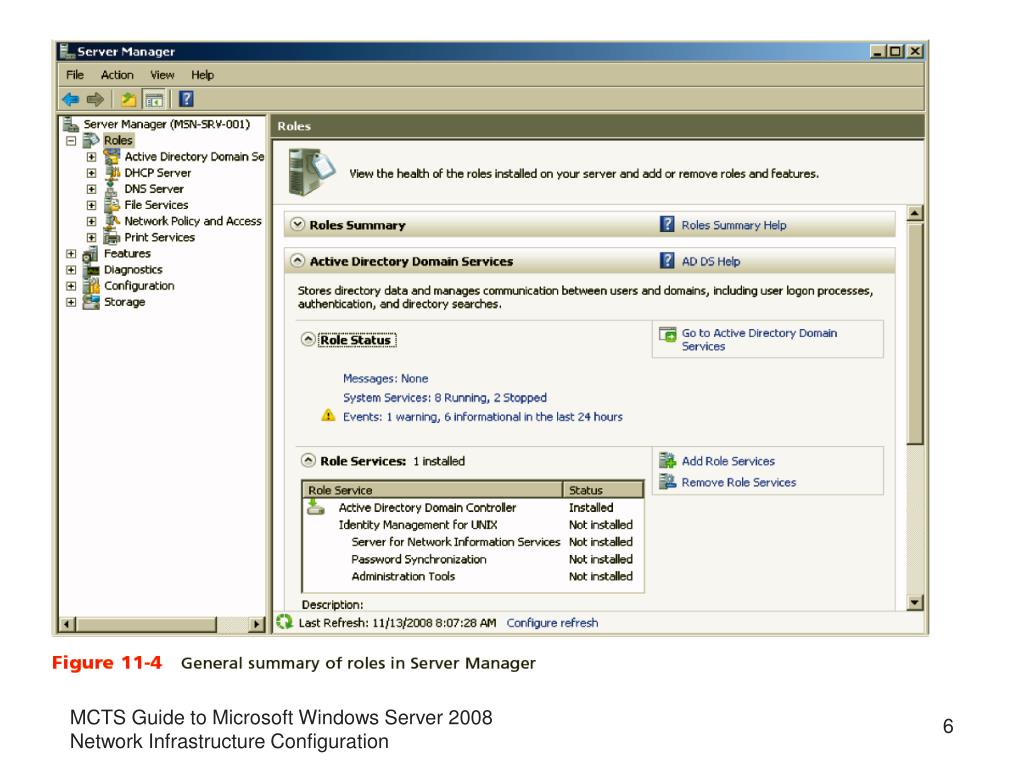This screenshot has height=768, width=1024.
Task: Click the Diagnostics node icon
Action: click(x=91, y=270)
